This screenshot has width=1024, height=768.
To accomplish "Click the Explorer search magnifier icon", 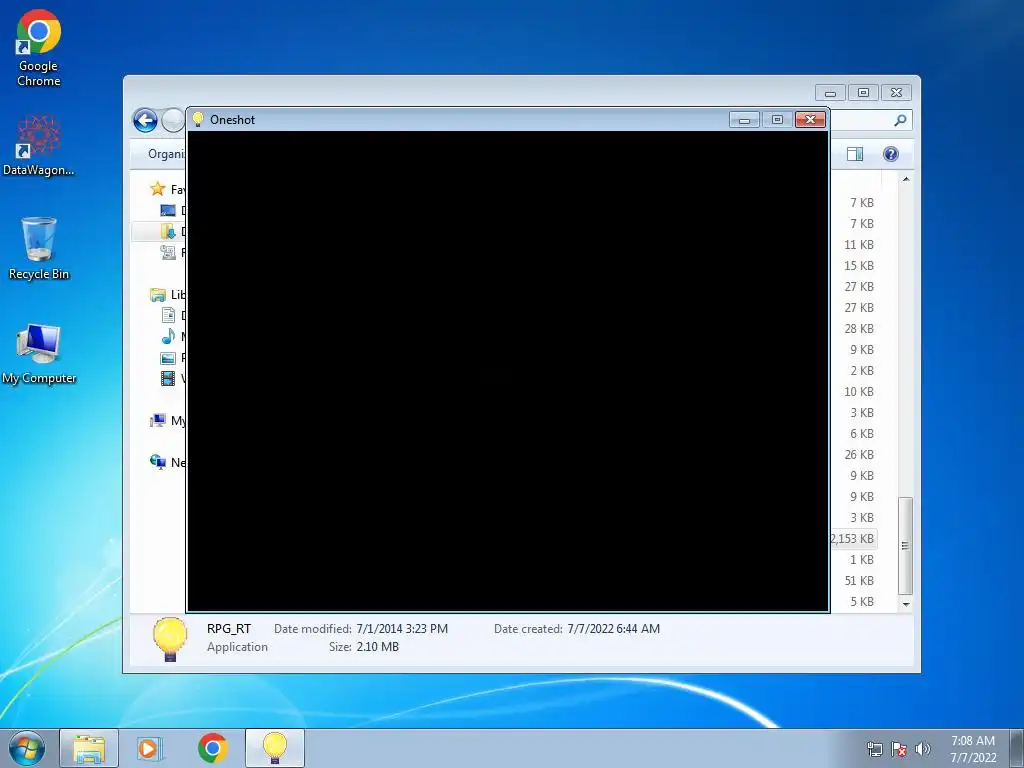I will point(900,120).
